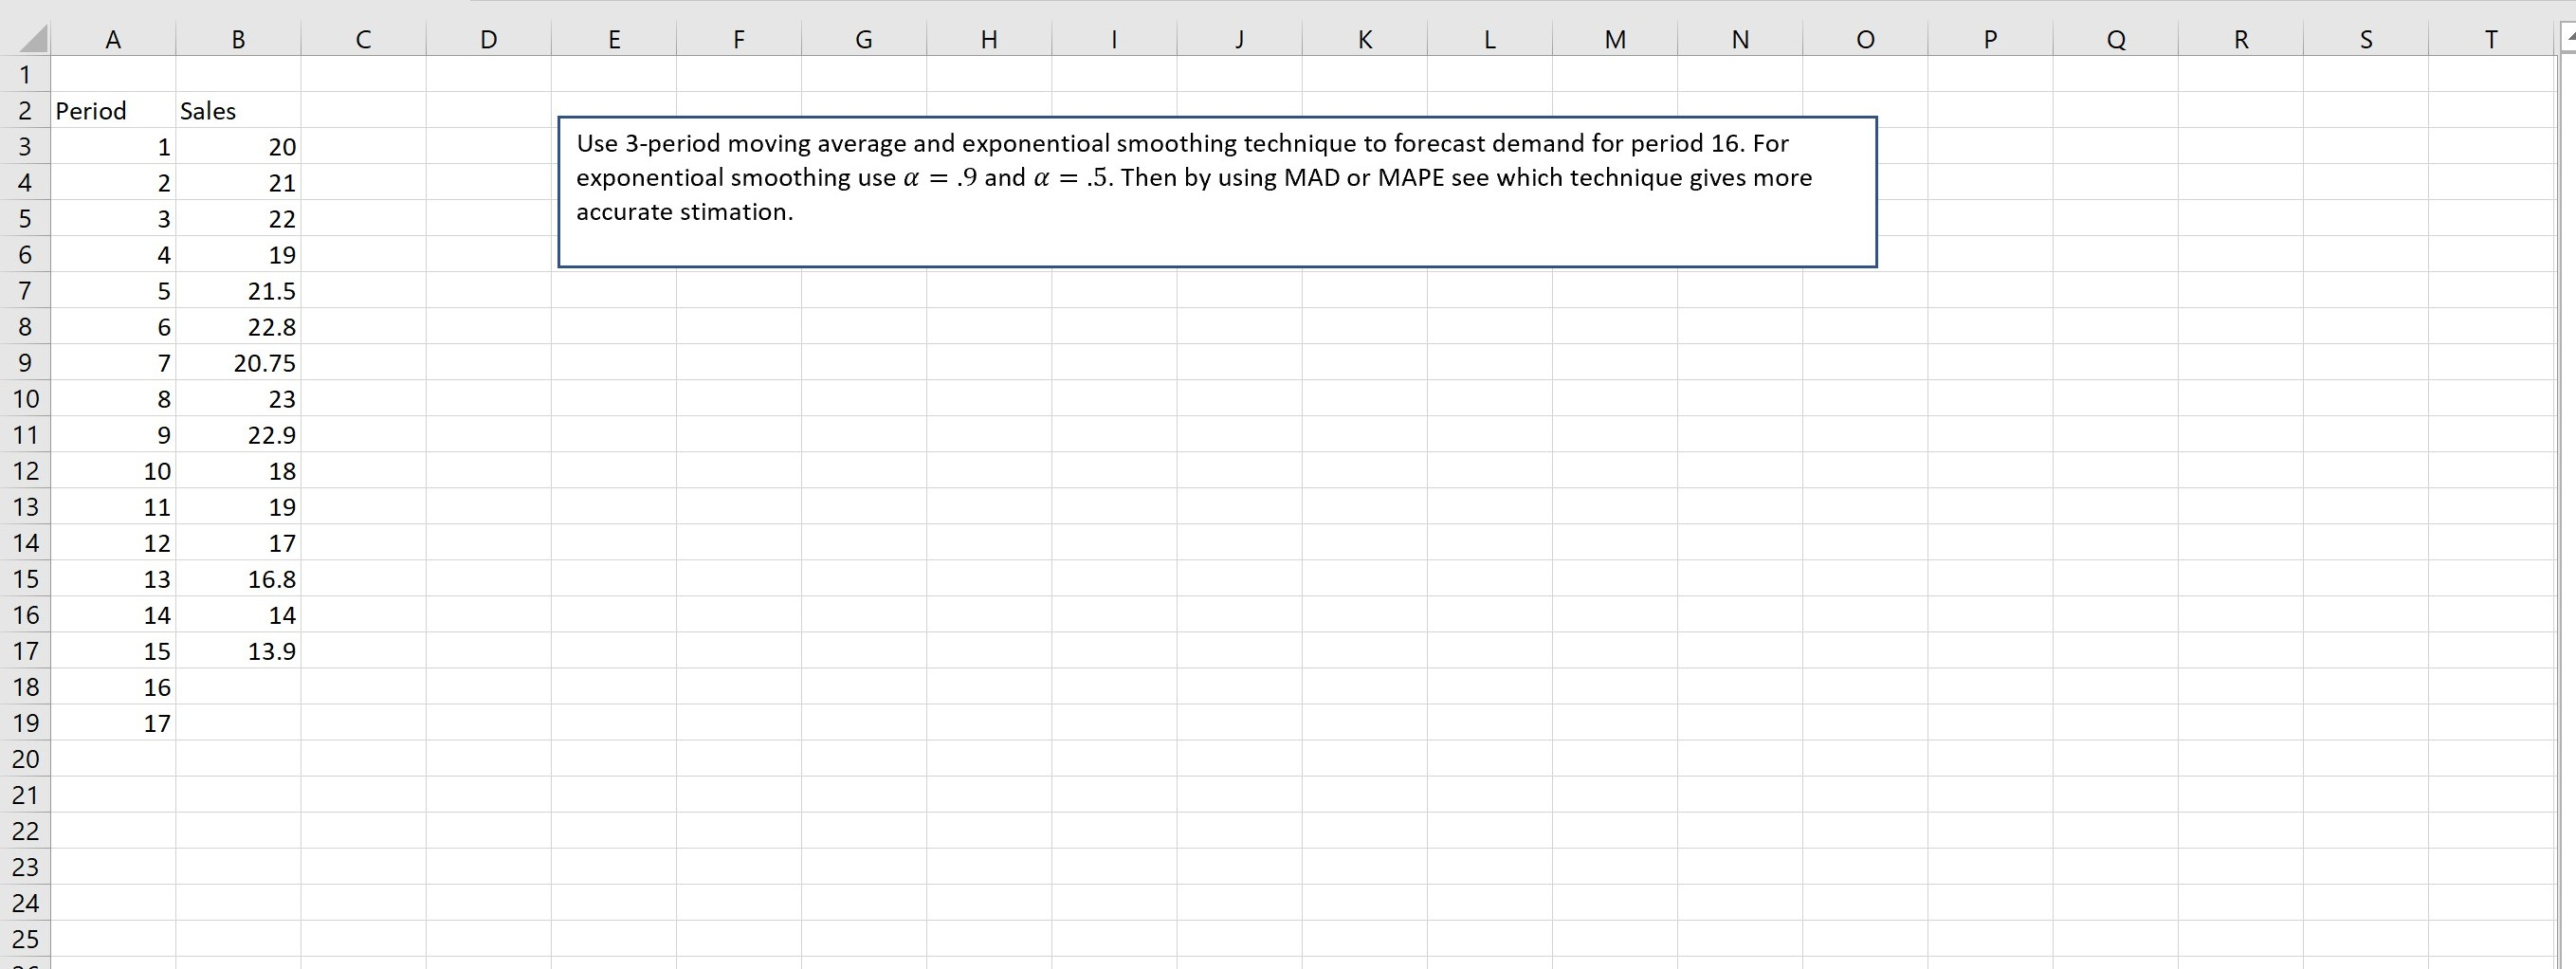Select cell A3 containing period 1
The height and width of the screenshot is (969, 2576).
[113, 146]
